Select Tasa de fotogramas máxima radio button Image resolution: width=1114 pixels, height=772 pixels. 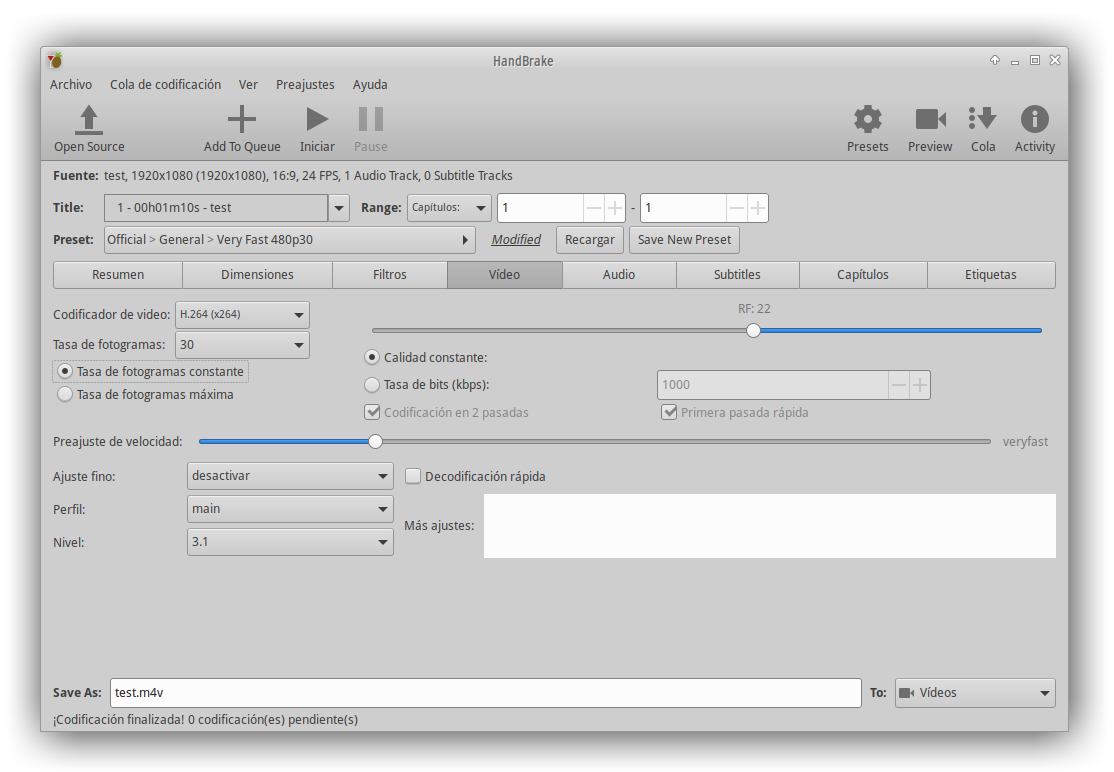[x=65, y=395]
